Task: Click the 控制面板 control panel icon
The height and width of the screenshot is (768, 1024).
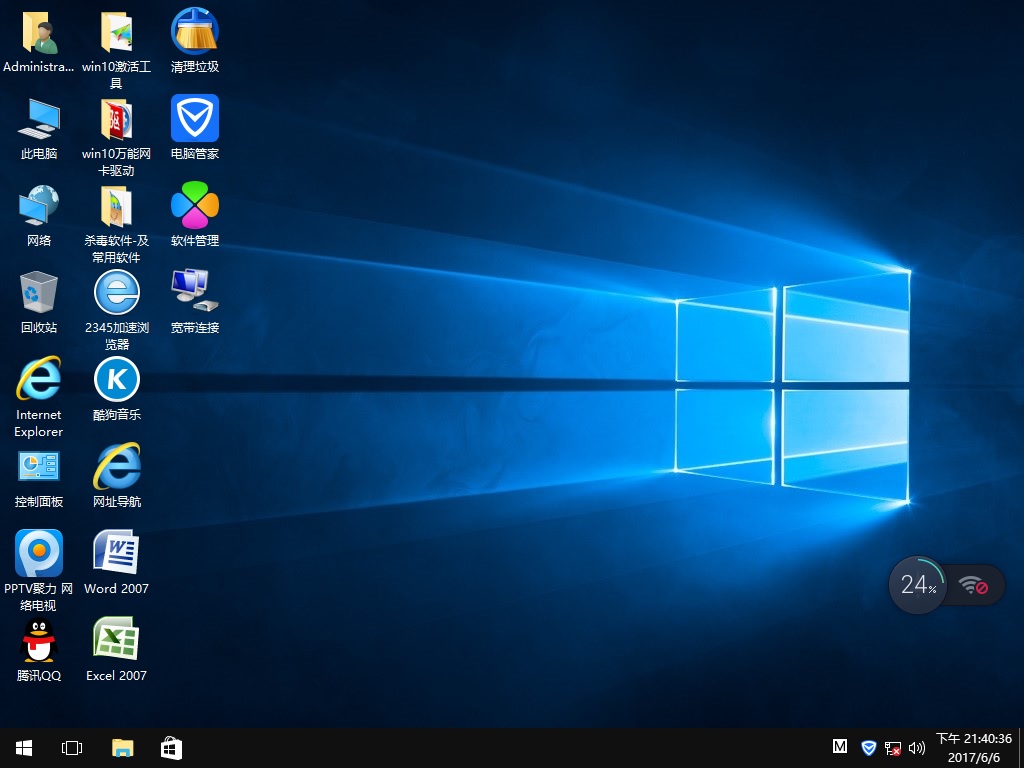Action: click(39, 467)
